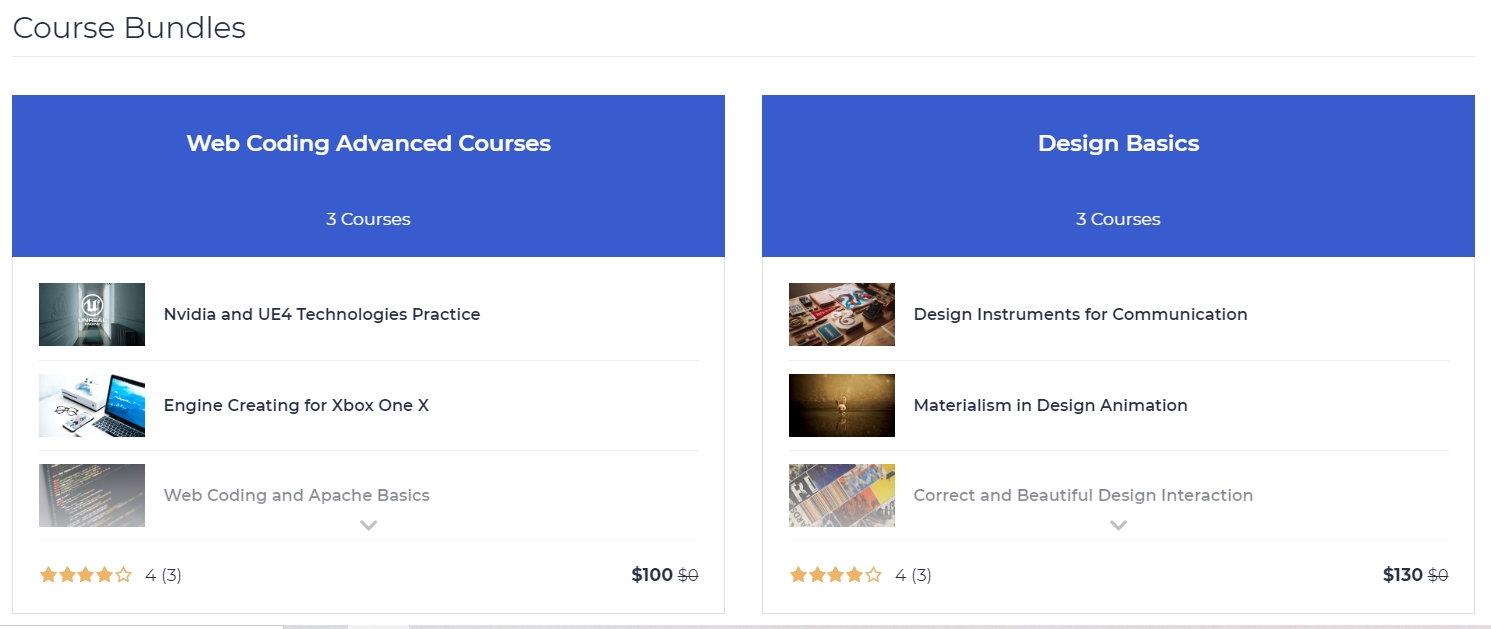Expand the Web Coding bundle course list
1491x629 pixels.
(368, 525)
